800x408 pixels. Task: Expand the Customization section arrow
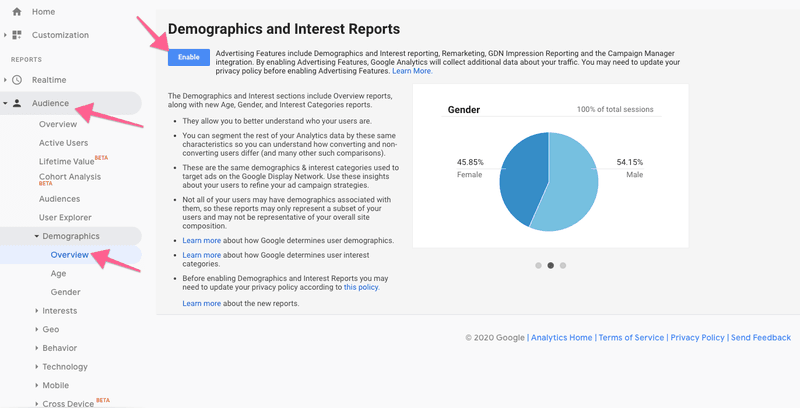point(5,35)
